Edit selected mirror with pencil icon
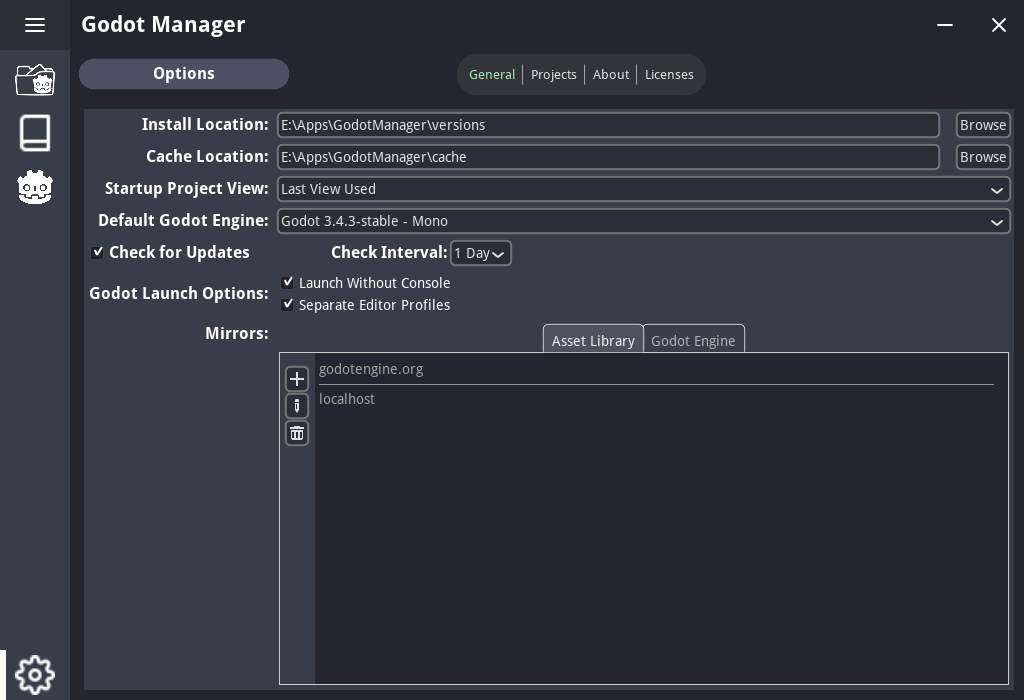Screen dimensions: 1024x700 coord(297,406)
